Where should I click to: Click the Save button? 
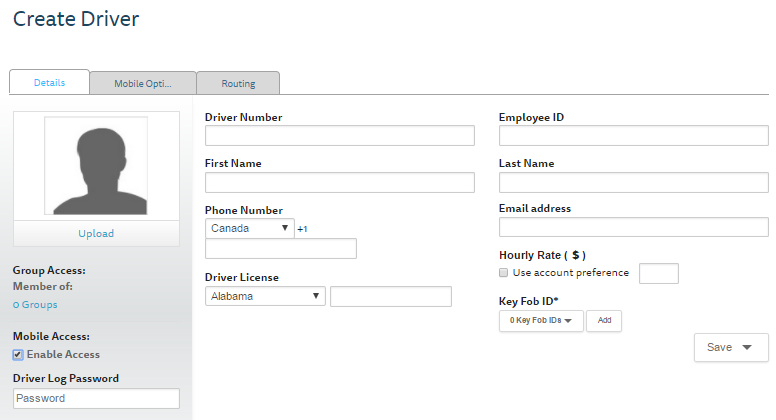[x=730, y=347]
